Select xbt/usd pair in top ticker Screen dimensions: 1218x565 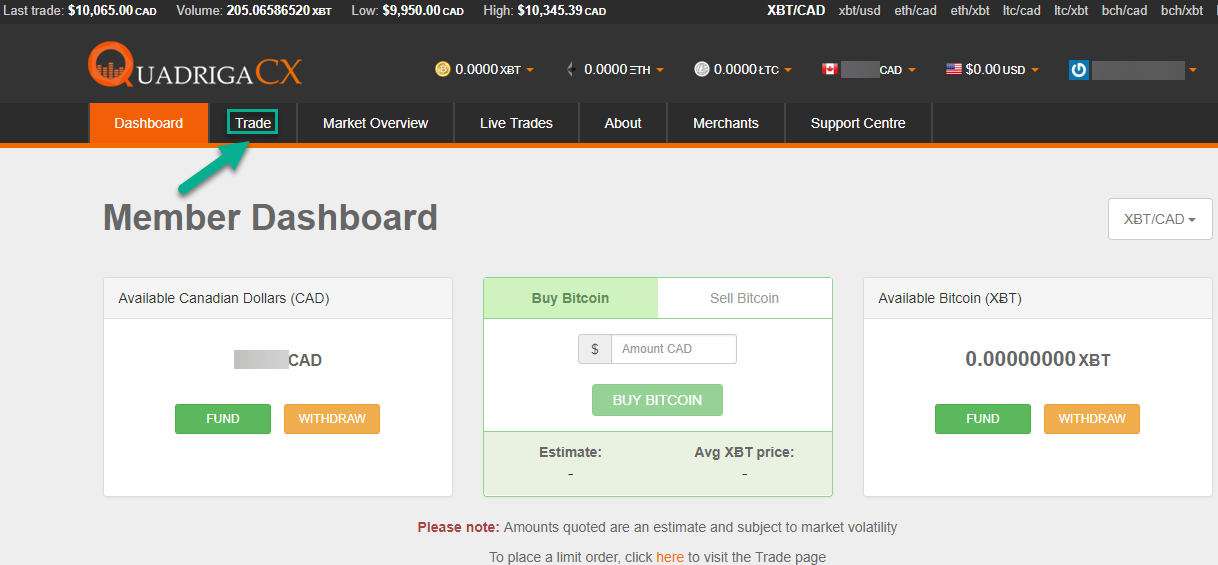coord(860,10)
